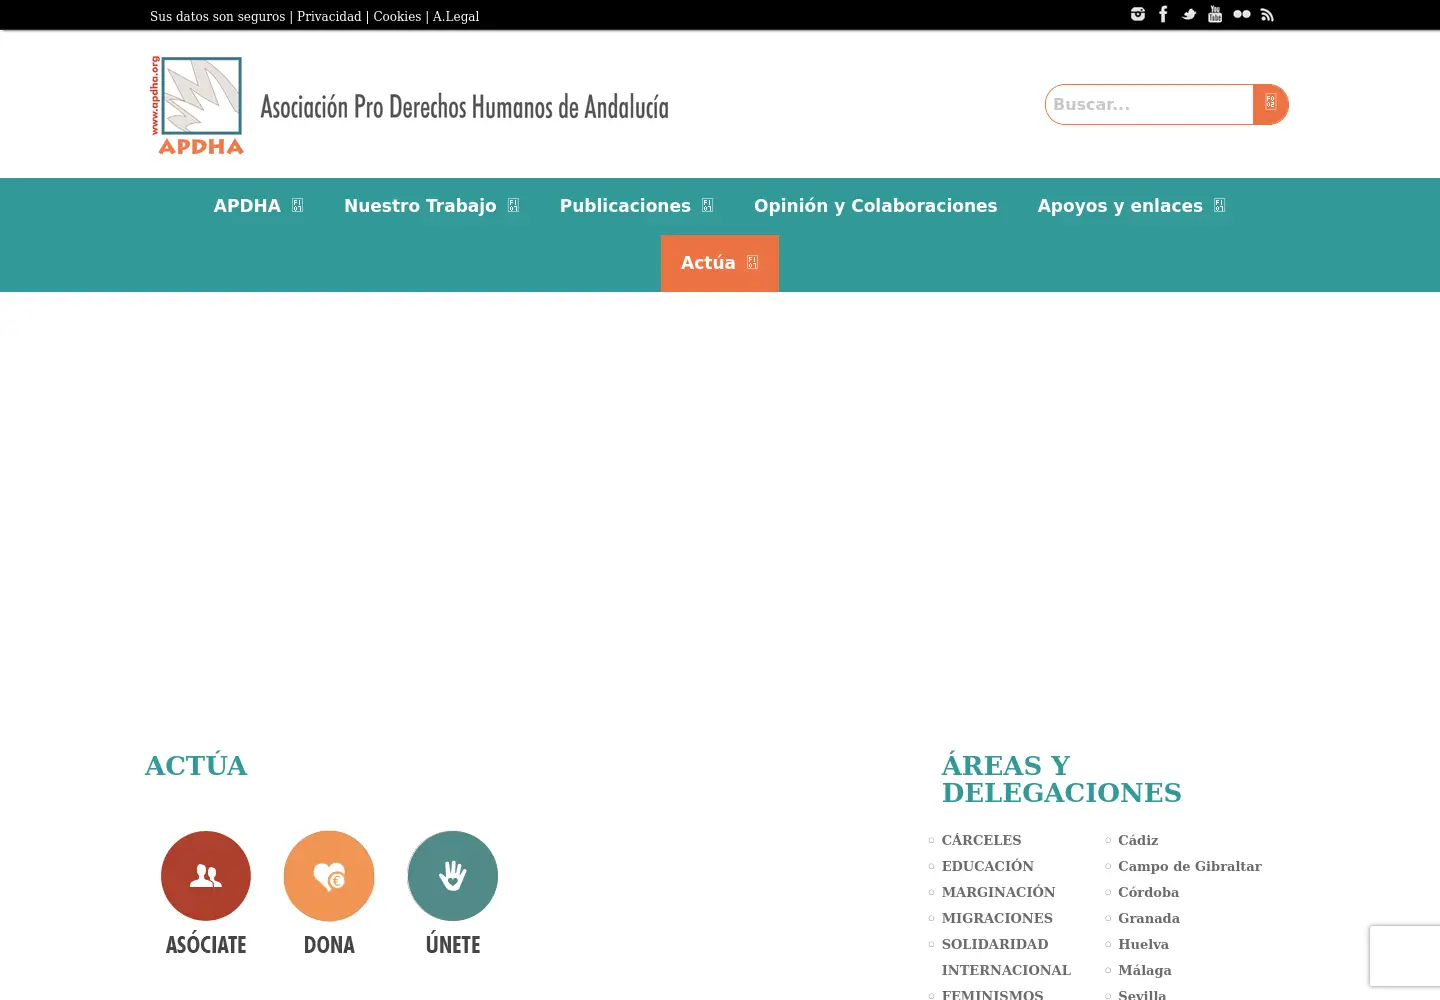Screen dimensions: 1440x1000
Task: Expand the Actúa submenu arrow
Action: pyautogui.click(x=752, y=262)
